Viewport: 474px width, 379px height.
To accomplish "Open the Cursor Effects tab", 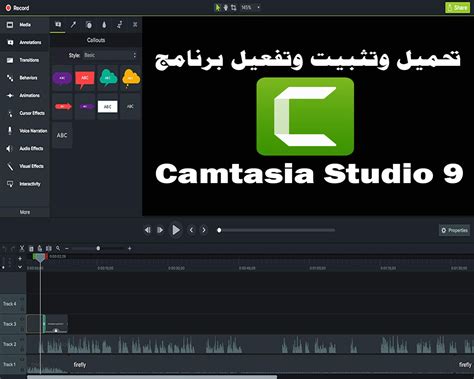I will pos(25,113).
